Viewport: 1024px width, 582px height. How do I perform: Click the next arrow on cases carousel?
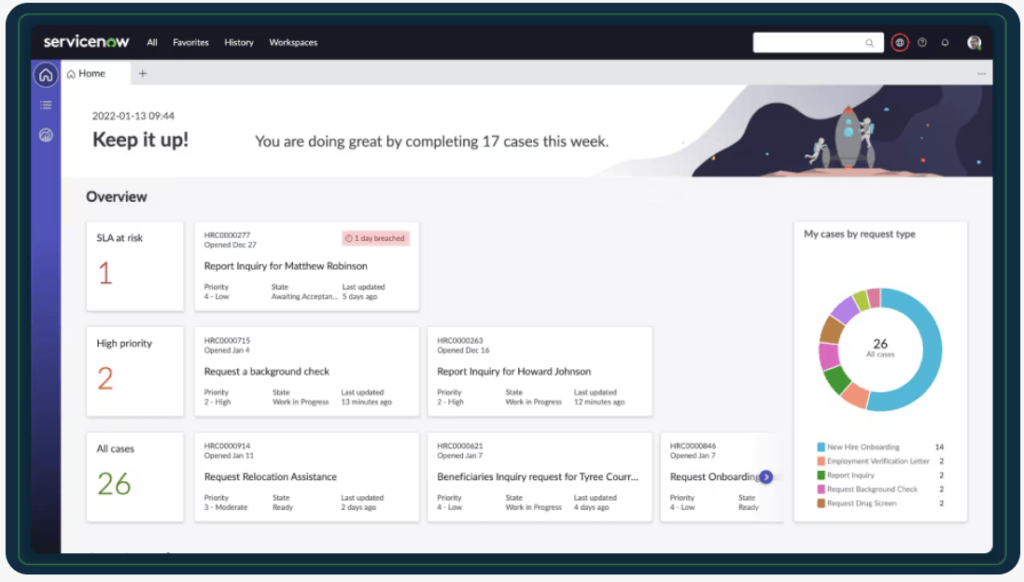click(766, 477)
